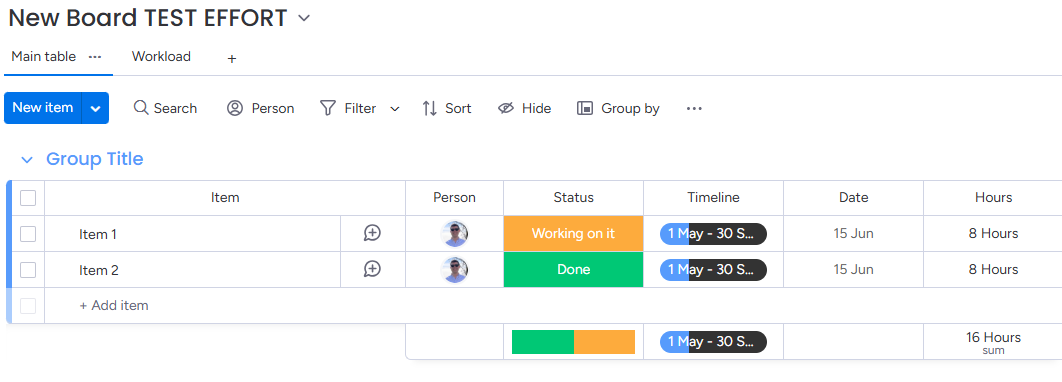Change Item 1's Working on it status
The width and height of the screenshot is (1062, 382).
[x=573, y=234]
